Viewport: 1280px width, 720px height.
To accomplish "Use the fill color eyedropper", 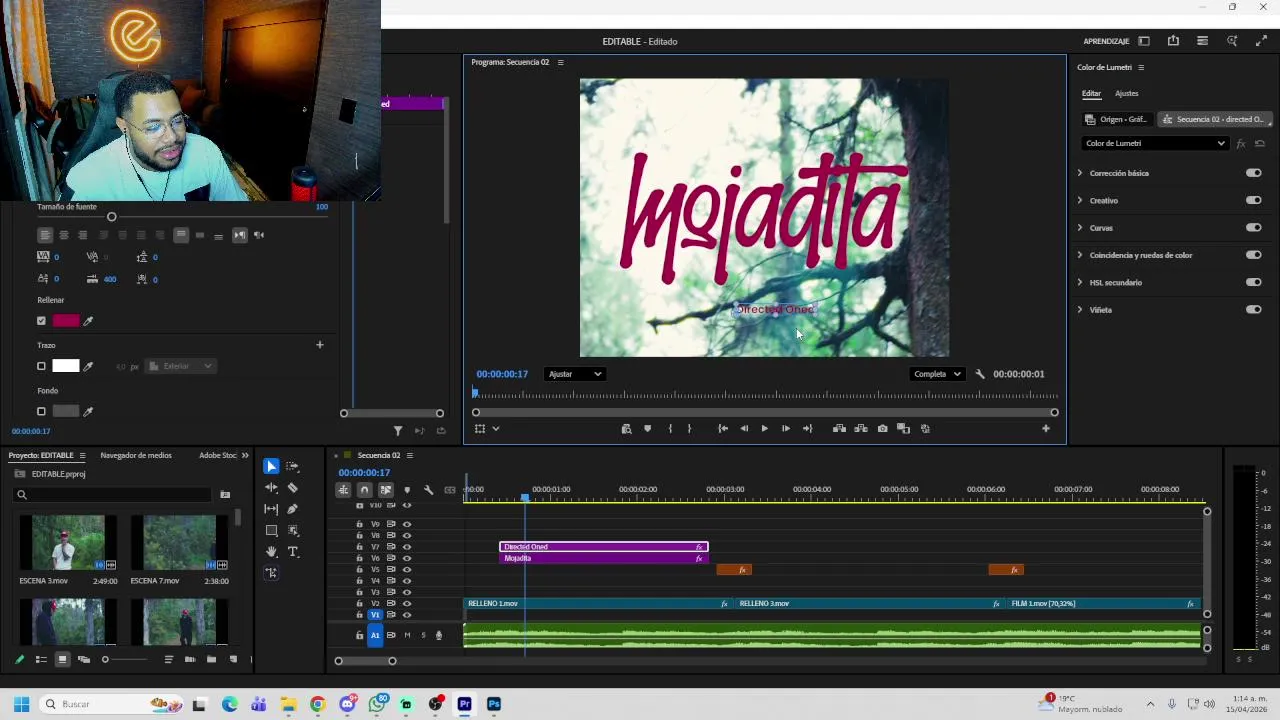I will tap(88, 321).
